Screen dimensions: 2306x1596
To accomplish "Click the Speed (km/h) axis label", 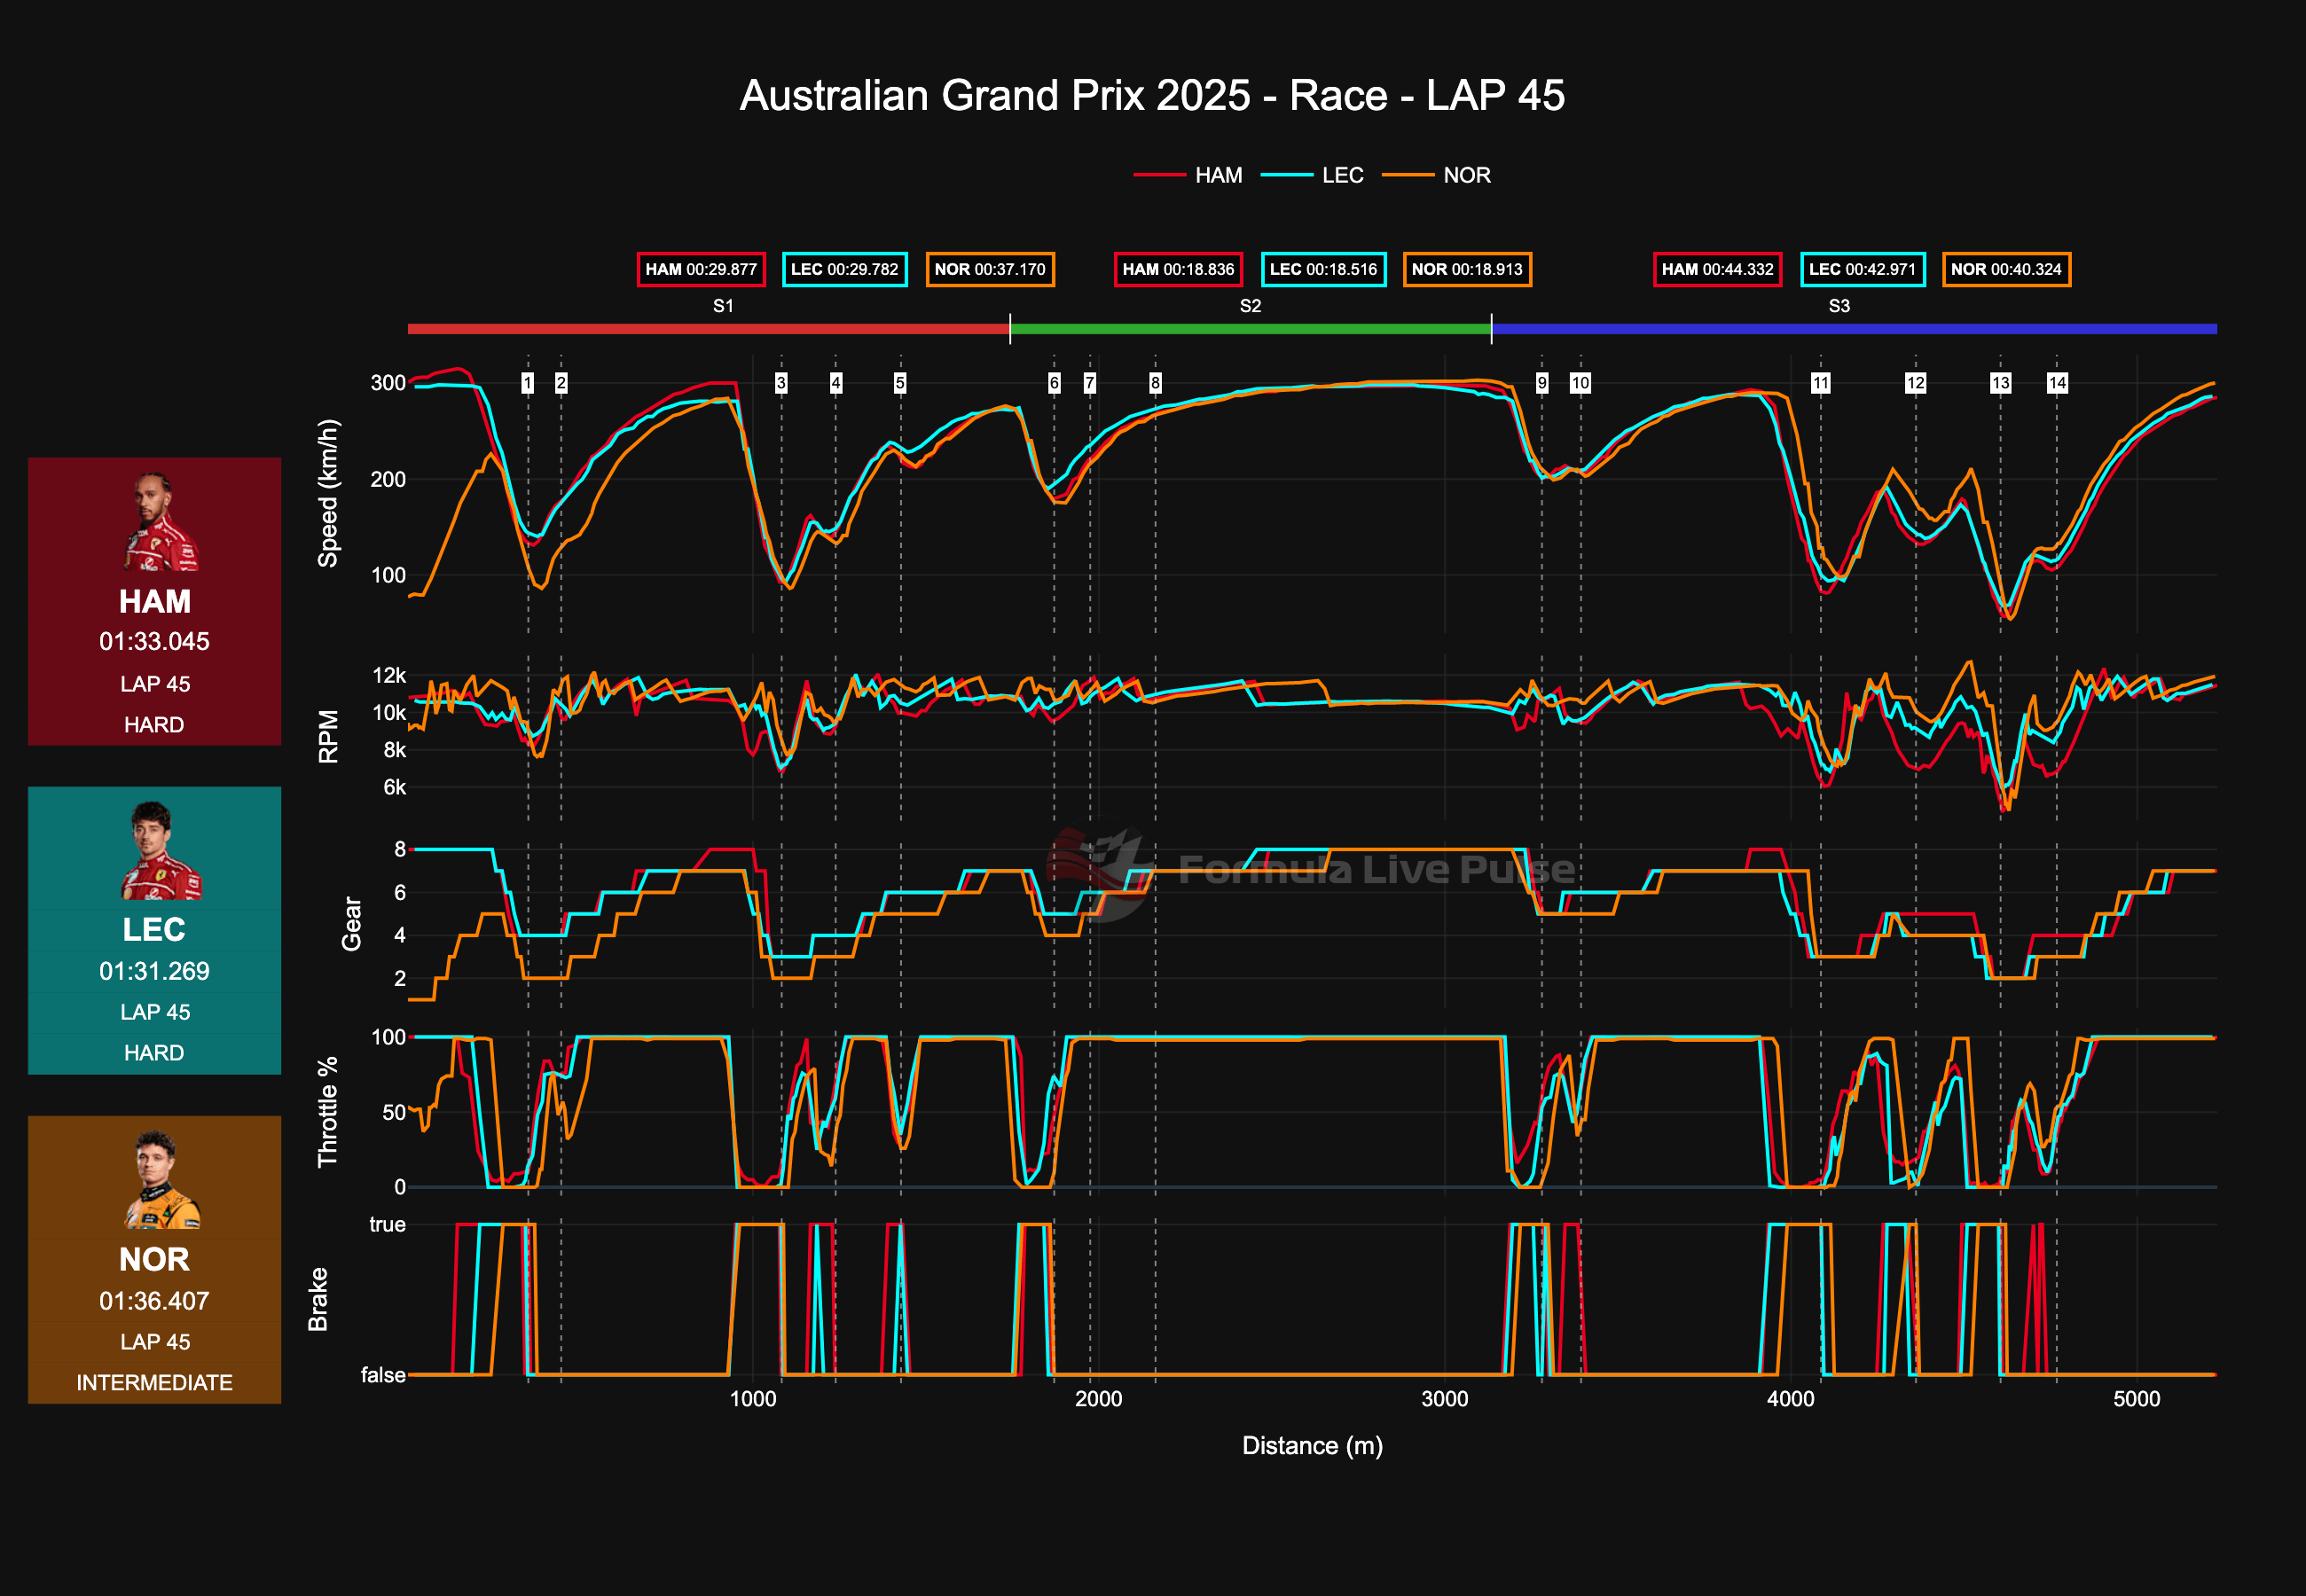I will (328, 493).
